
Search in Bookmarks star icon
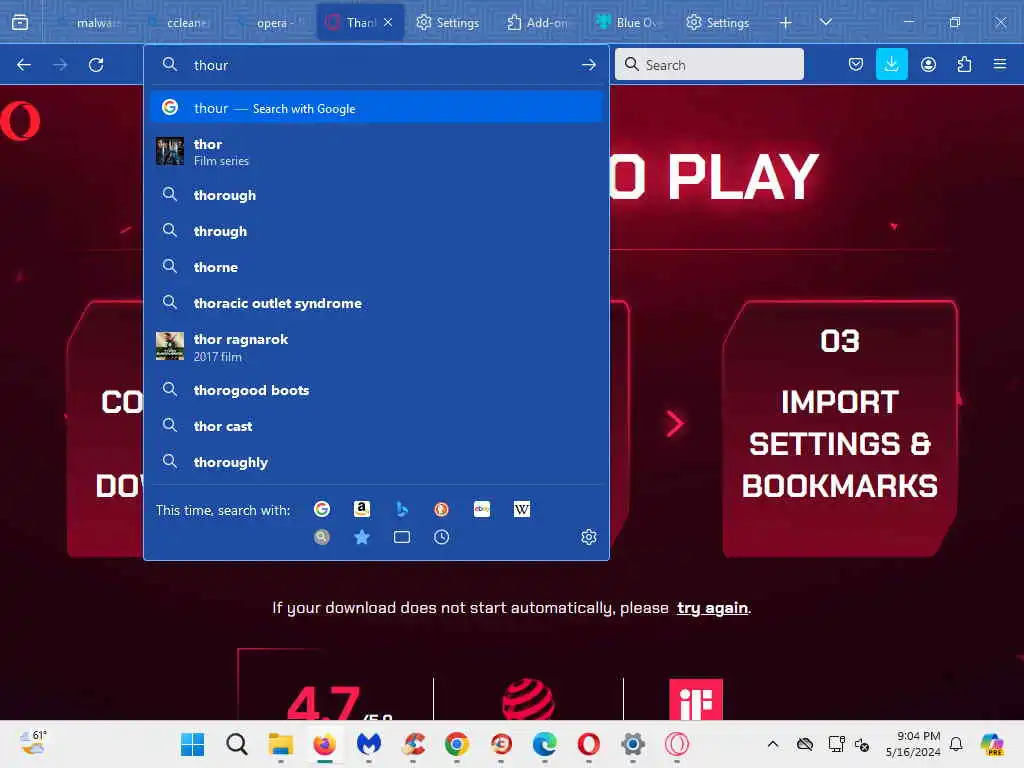[362, 537]
